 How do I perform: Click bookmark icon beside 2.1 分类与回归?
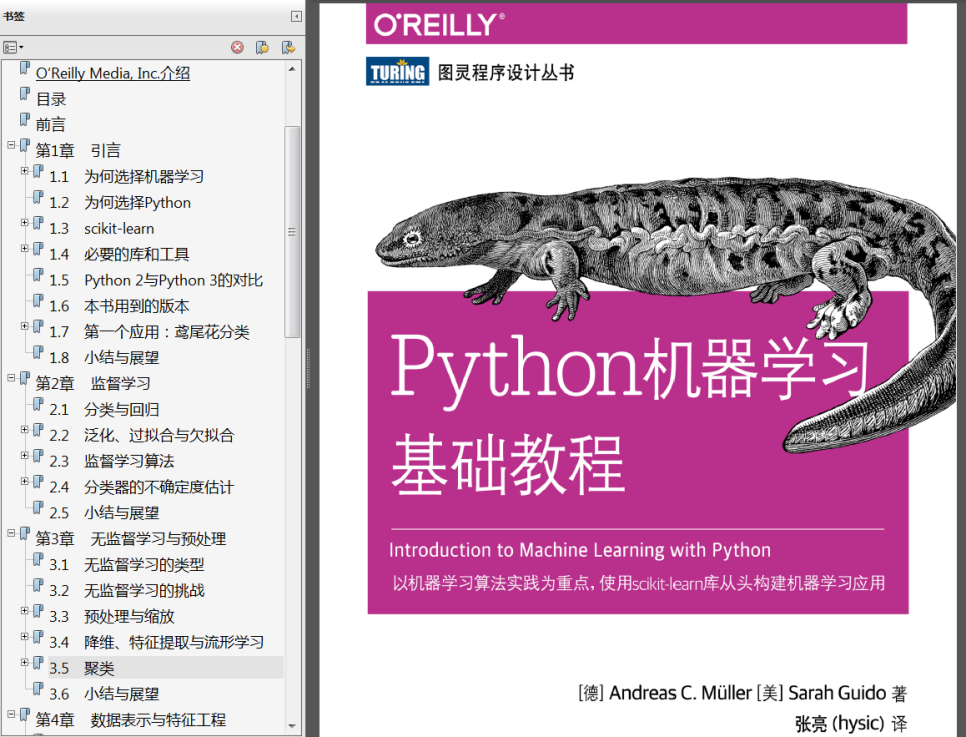tap(38, 404)
